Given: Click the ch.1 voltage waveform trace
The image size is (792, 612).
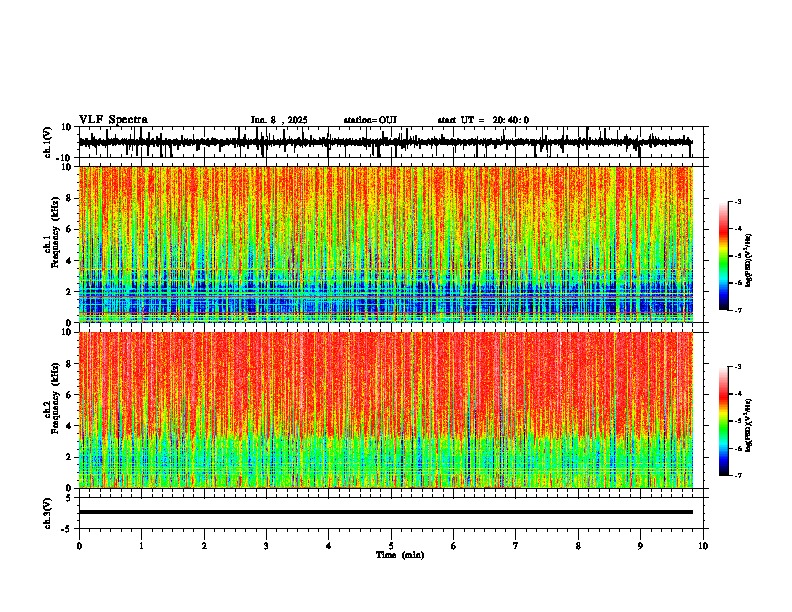Looking at the screenshot, I should [x=385, y=142].
